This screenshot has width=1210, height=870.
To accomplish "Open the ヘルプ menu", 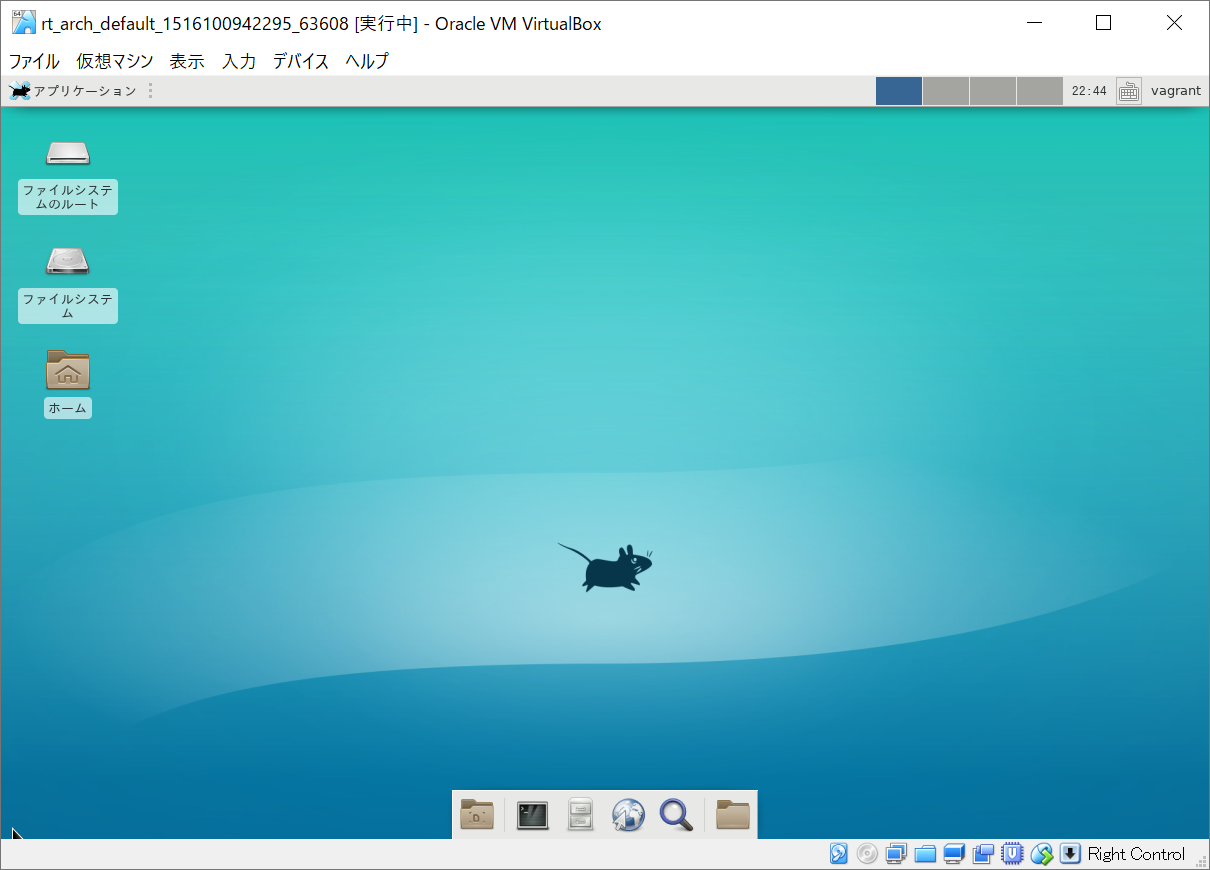I will tap(367, 61).
